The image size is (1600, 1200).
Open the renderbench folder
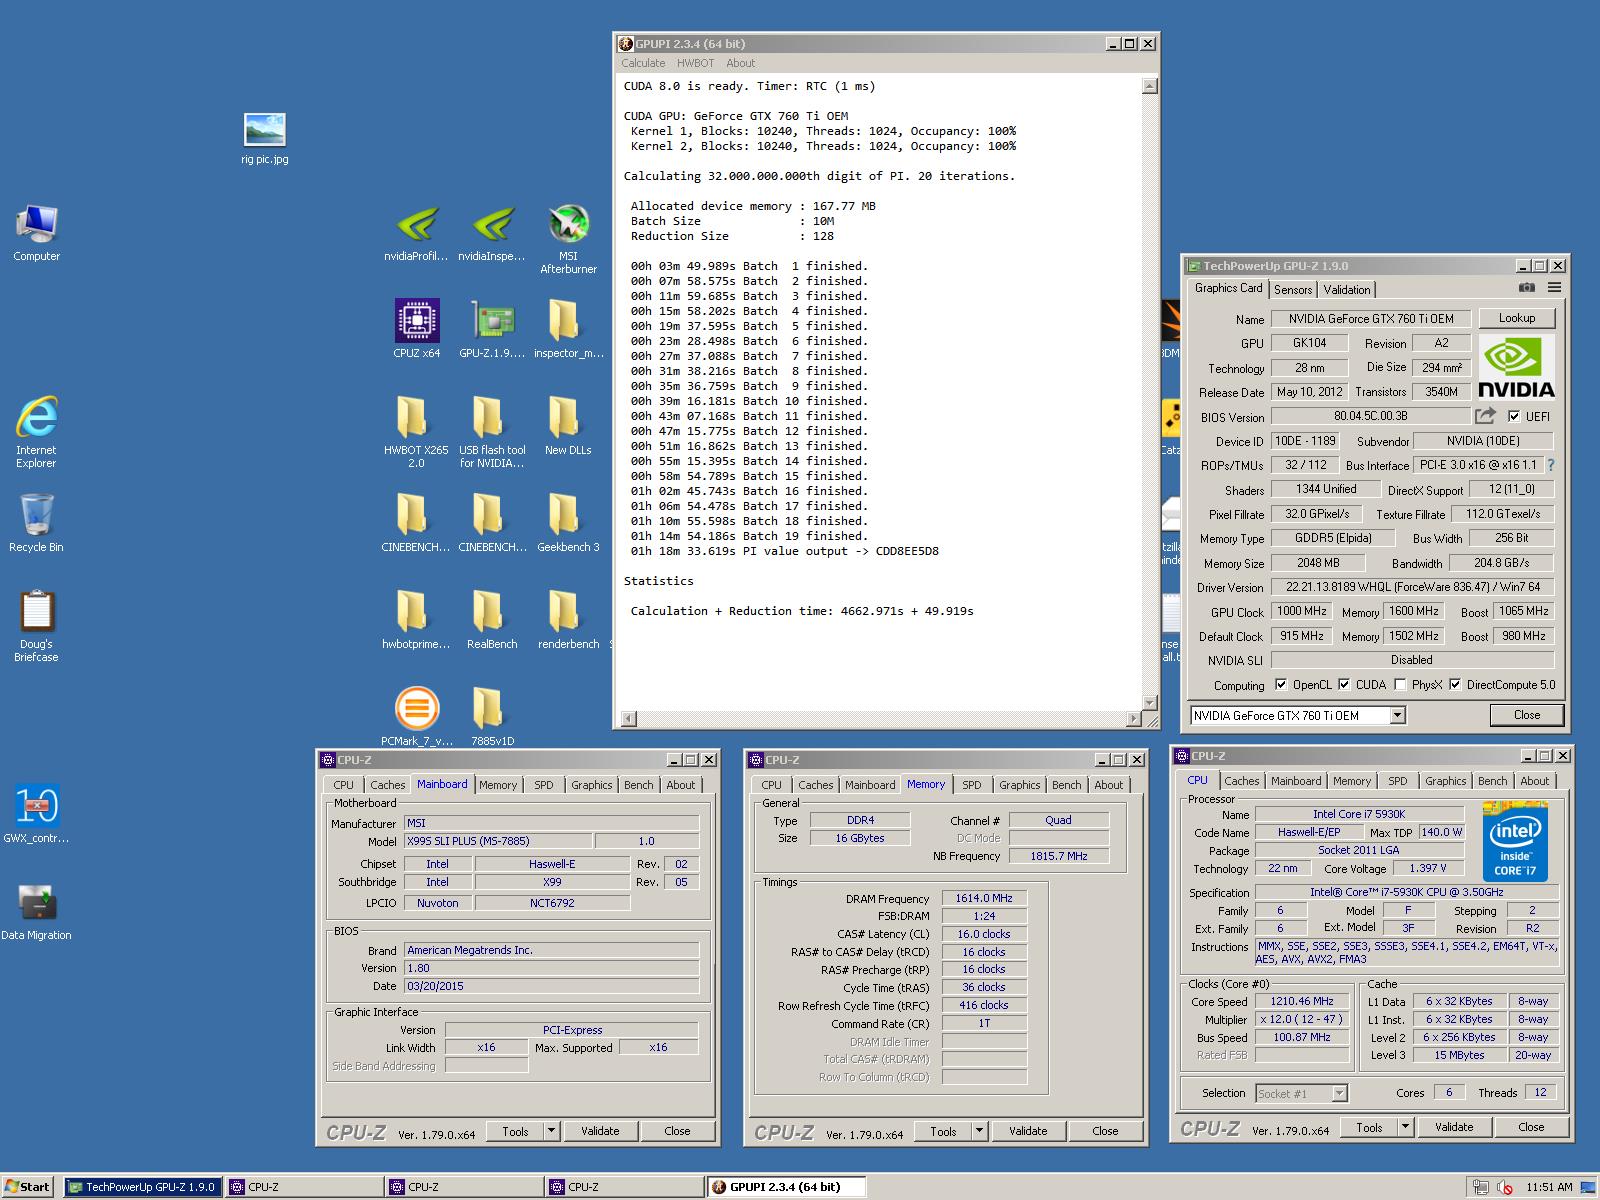[x=568, y=620]
